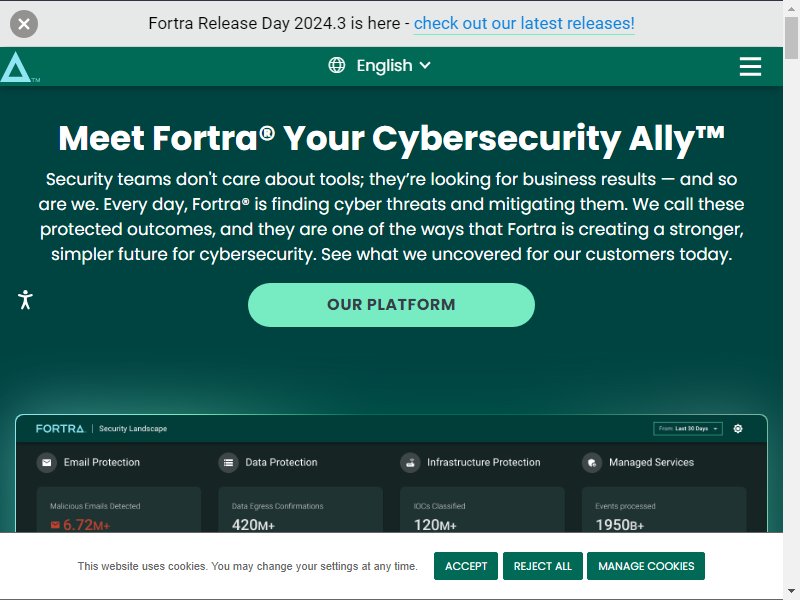This screenshot has height=600, width=800.
Task: Select the Email Protection heading
Action: pyautogui.click(x=102, y=462)
